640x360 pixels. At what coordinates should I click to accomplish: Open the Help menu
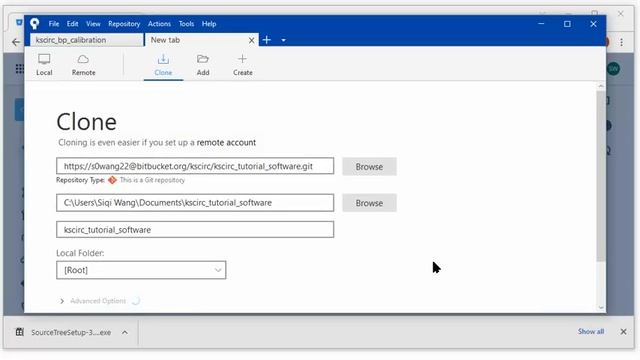point(209,24)
